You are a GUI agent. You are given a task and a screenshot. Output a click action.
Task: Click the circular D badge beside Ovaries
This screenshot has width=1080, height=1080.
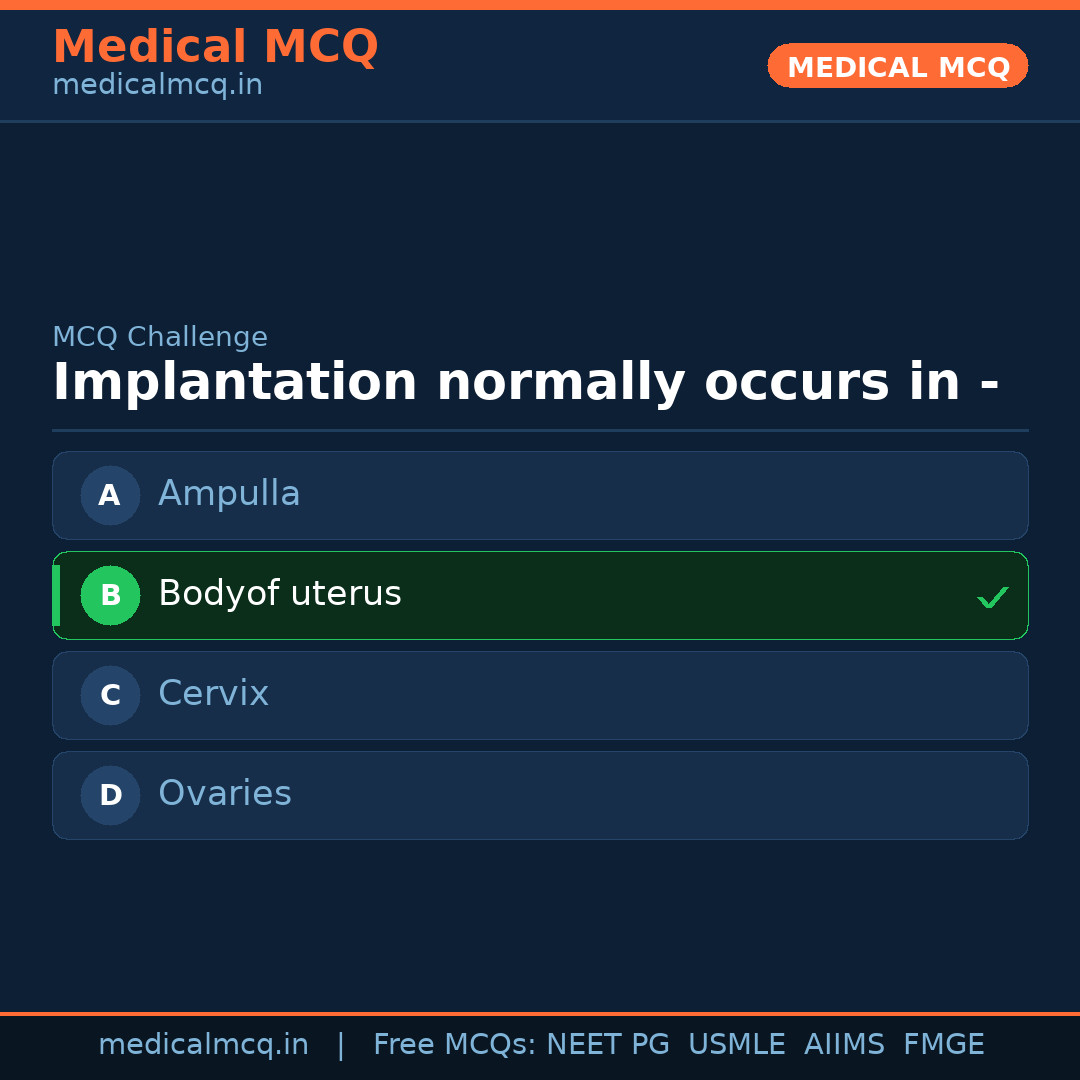pos(110,795)
